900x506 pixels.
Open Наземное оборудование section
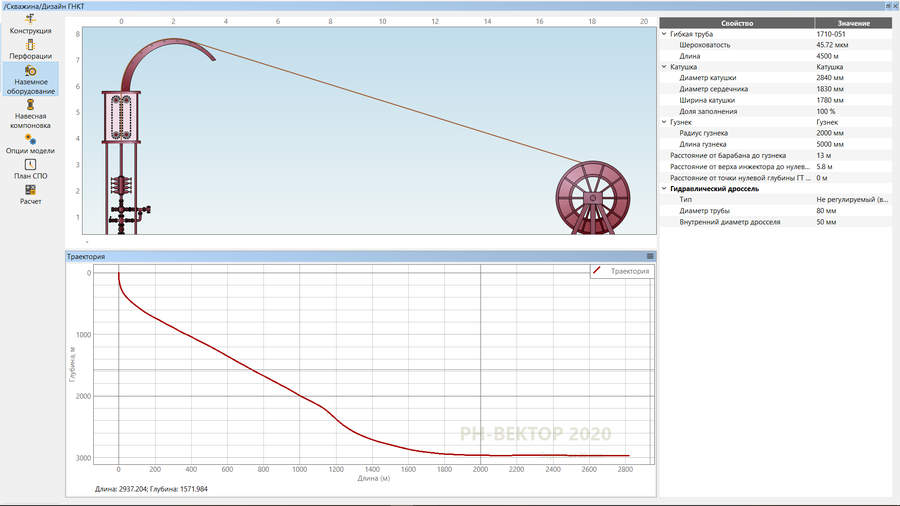pyautogui.click(x=30, y=79)
